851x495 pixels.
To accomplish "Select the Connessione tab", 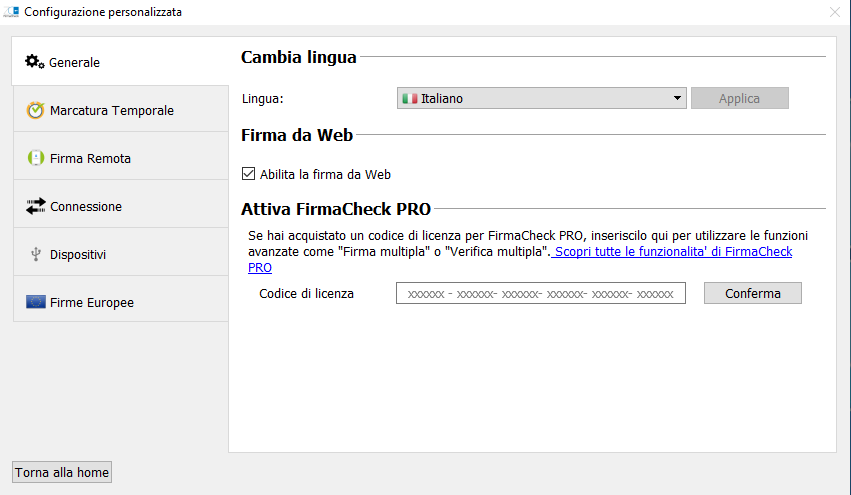I will [x=121, y=206].
